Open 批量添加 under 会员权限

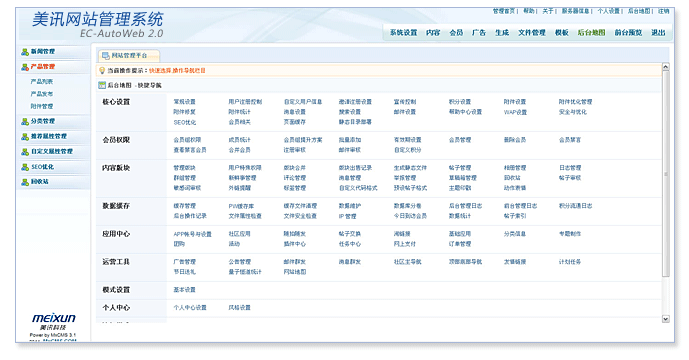coord(350,140)
